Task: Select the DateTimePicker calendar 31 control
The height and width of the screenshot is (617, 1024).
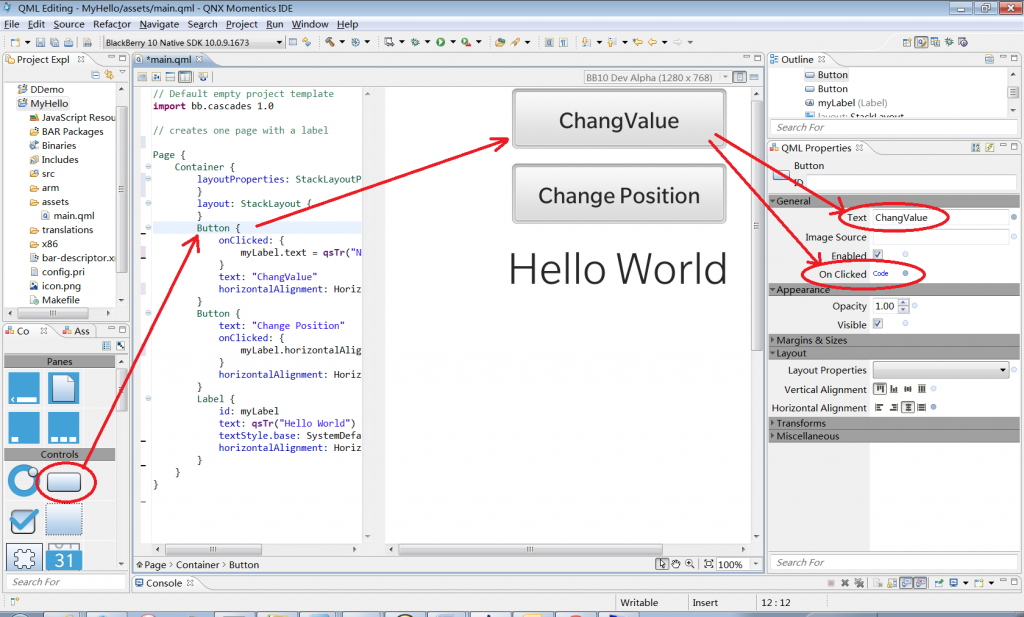Action: (x=64, y=557)
